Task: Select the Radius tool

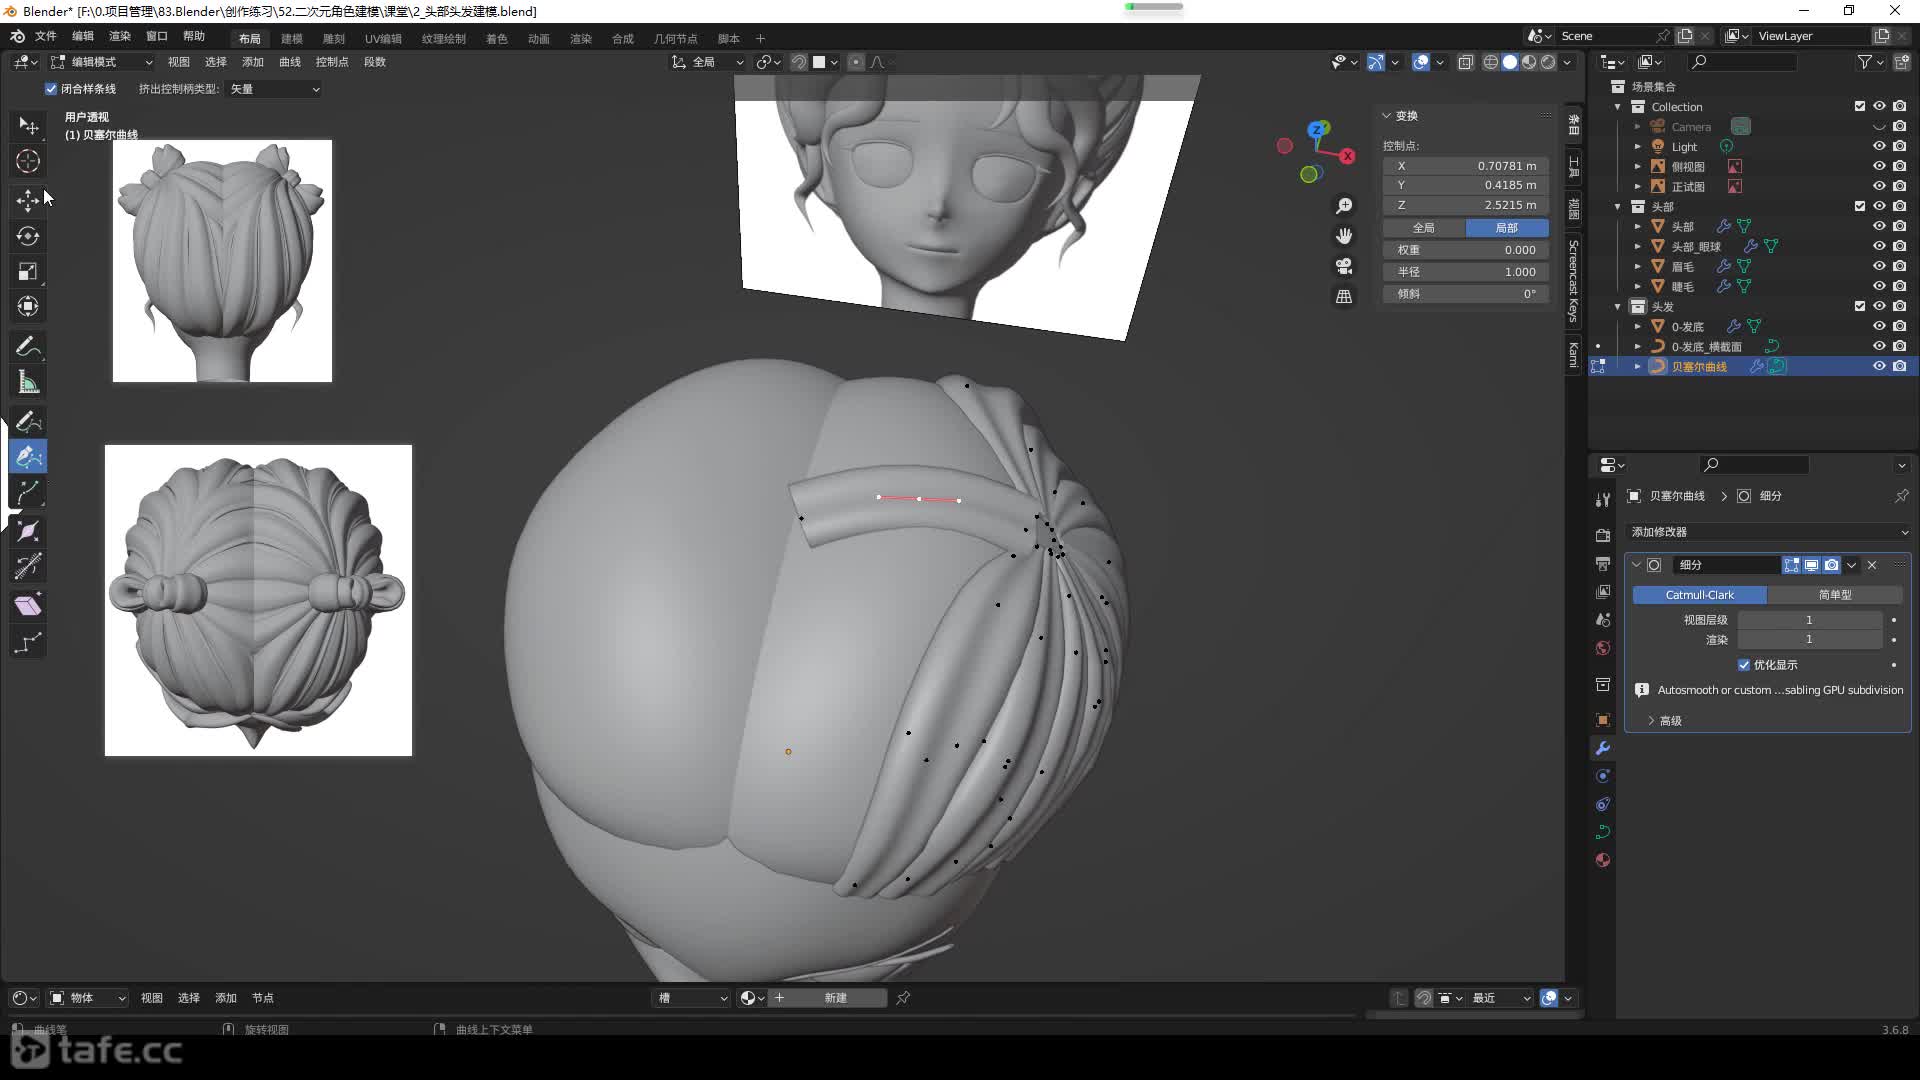Action: click(x=28, y=531)
